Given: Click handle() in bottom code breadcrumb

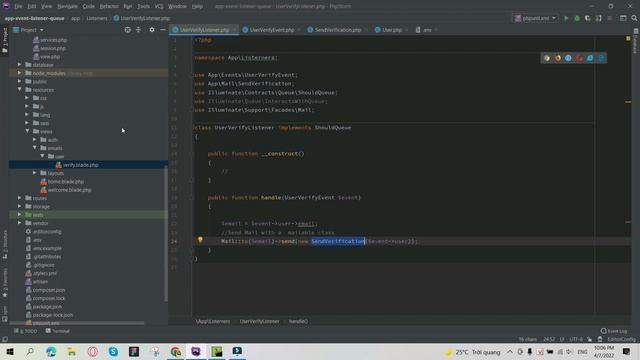Looking at the screenshot, I should (x=298, y=321).
